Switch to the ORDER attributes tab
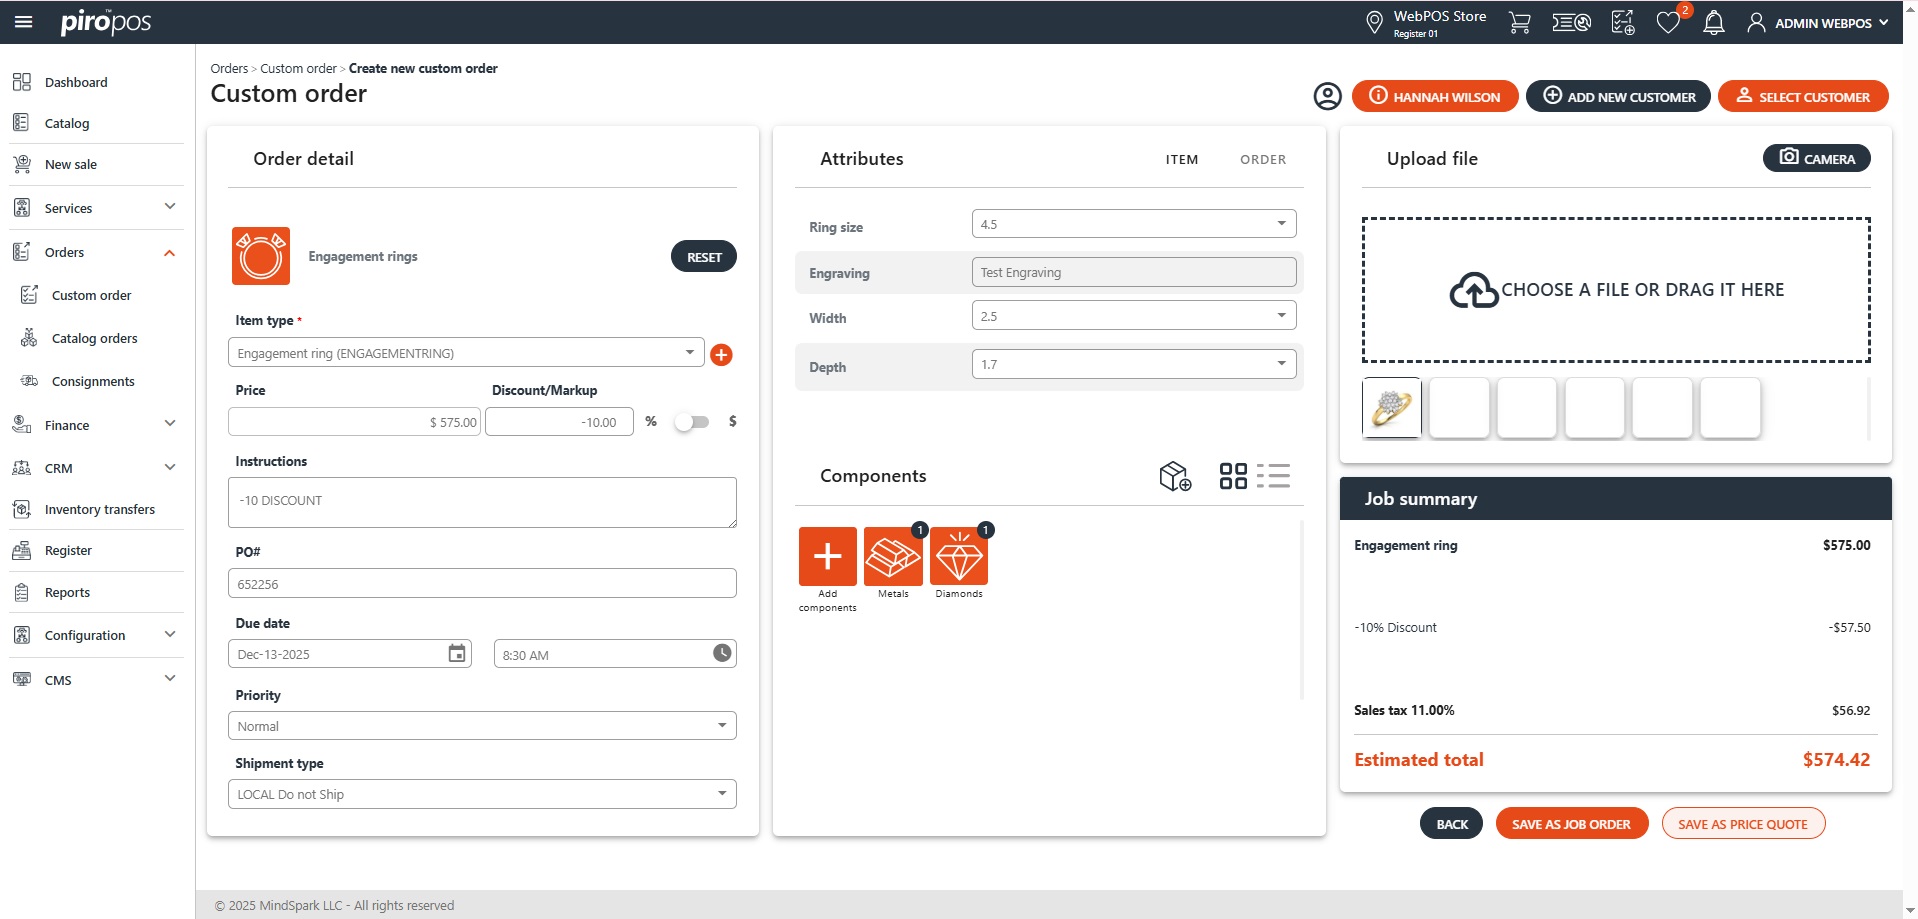Viewport: 1918px width, 919px height. 1262,160
